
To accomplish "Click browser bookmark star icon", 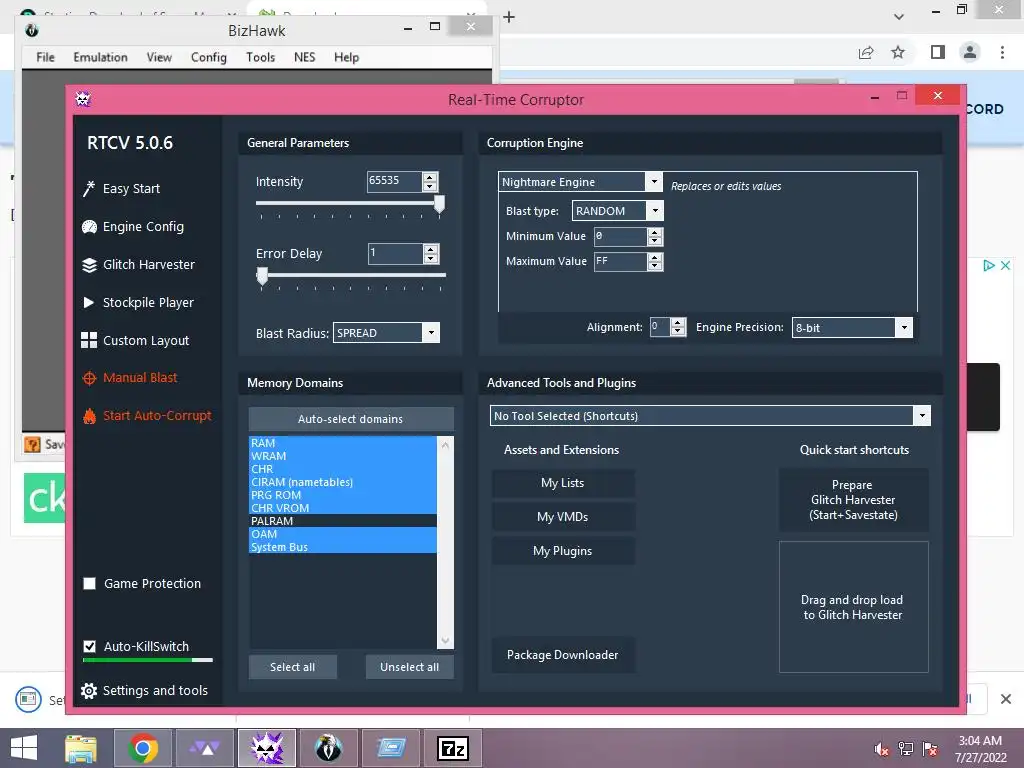I will click(898, 52).
